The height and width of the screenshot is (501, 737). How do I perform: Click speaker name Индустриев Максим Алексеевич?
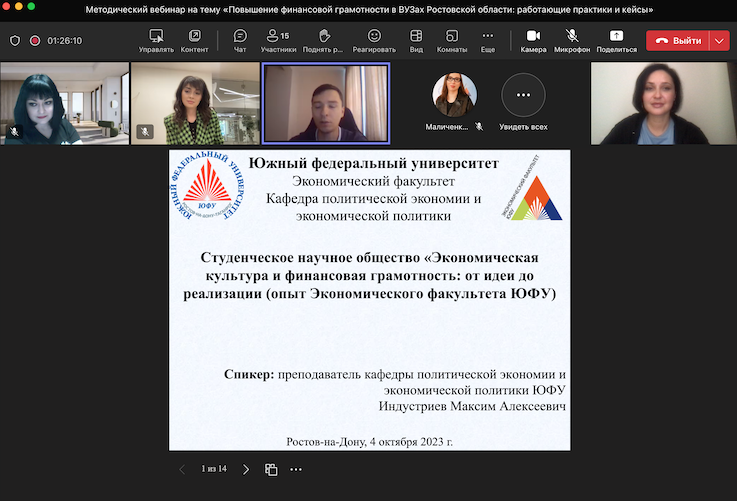472,406
